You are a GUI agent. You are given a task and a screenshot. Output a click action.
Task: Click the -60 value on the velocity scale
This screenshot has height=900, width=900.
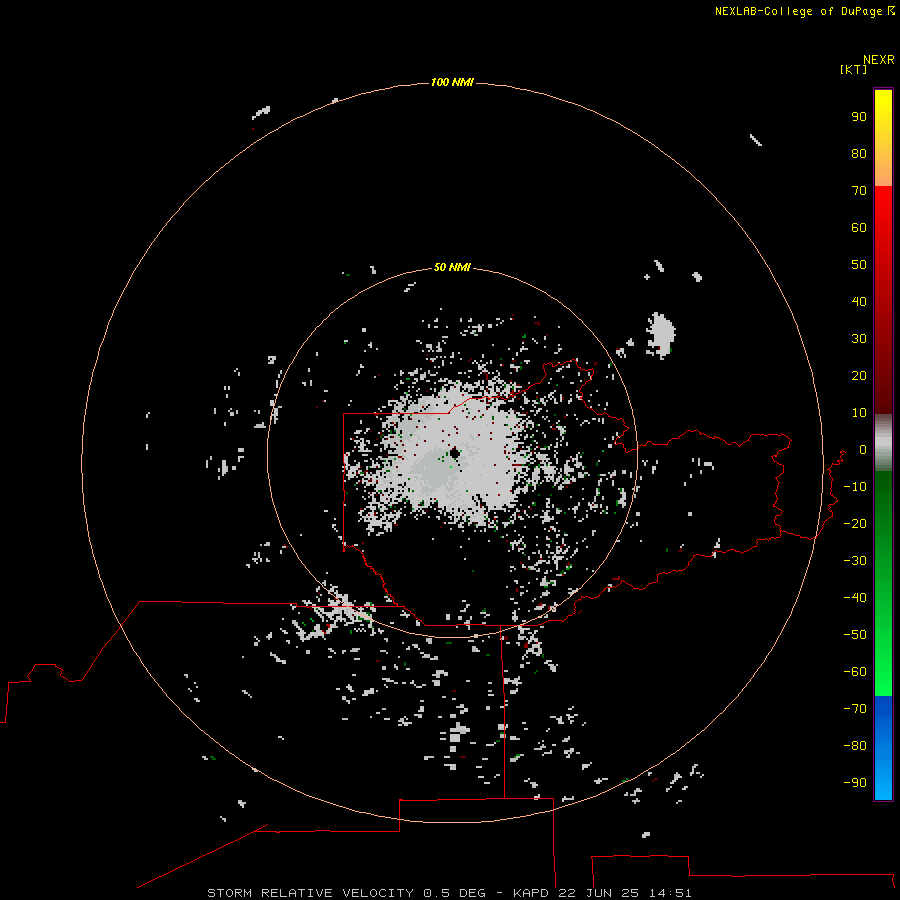coord(855,672)
